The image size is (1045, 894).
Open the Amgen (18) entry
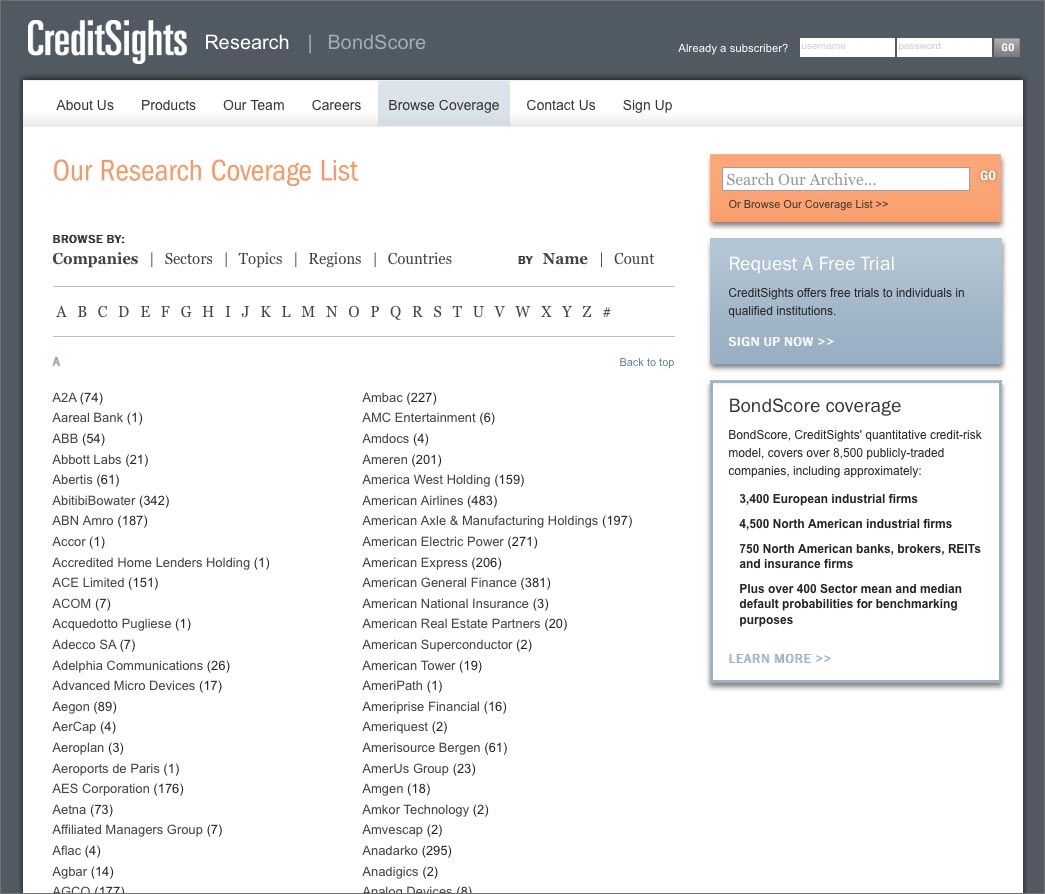pos(397,789)
